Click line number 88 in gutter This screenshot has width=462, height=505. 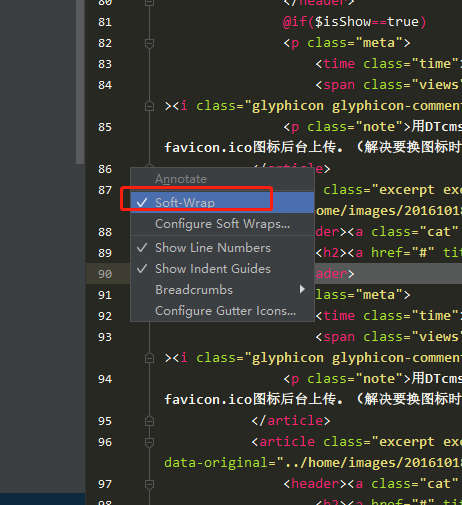click(105, 232)
